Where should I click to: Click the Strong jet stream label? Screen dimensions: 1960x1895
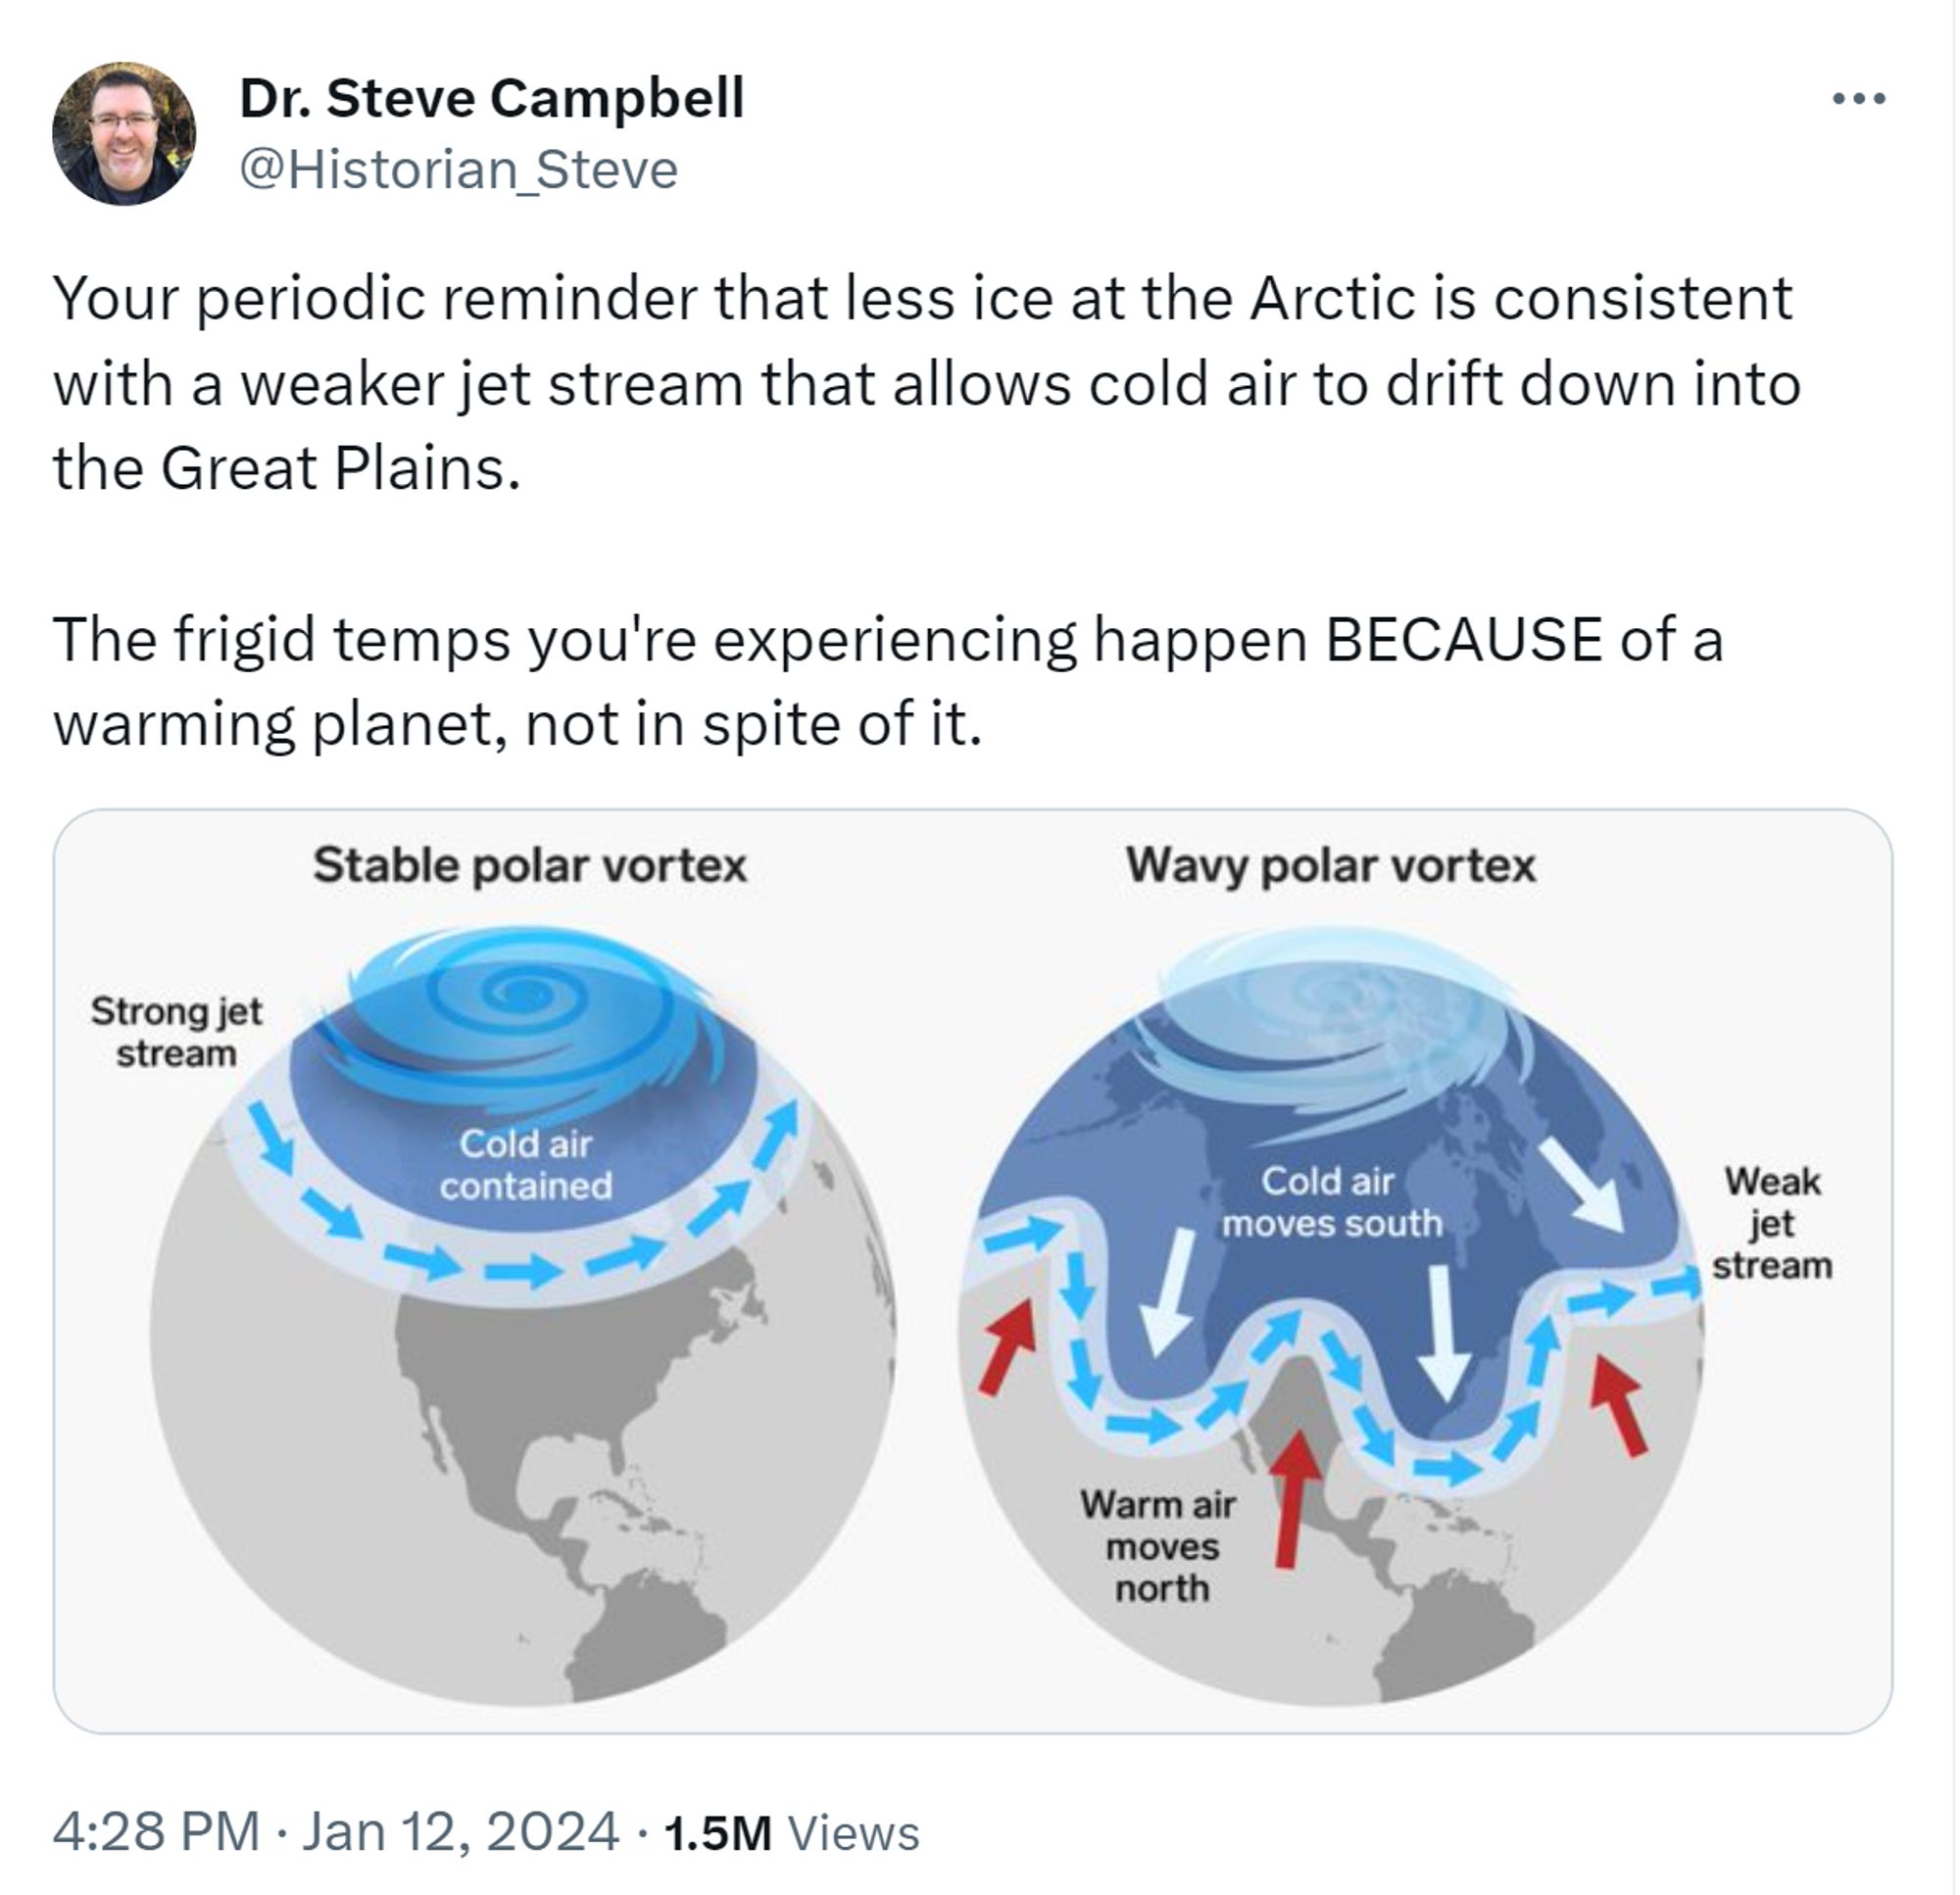point(176,1031)
